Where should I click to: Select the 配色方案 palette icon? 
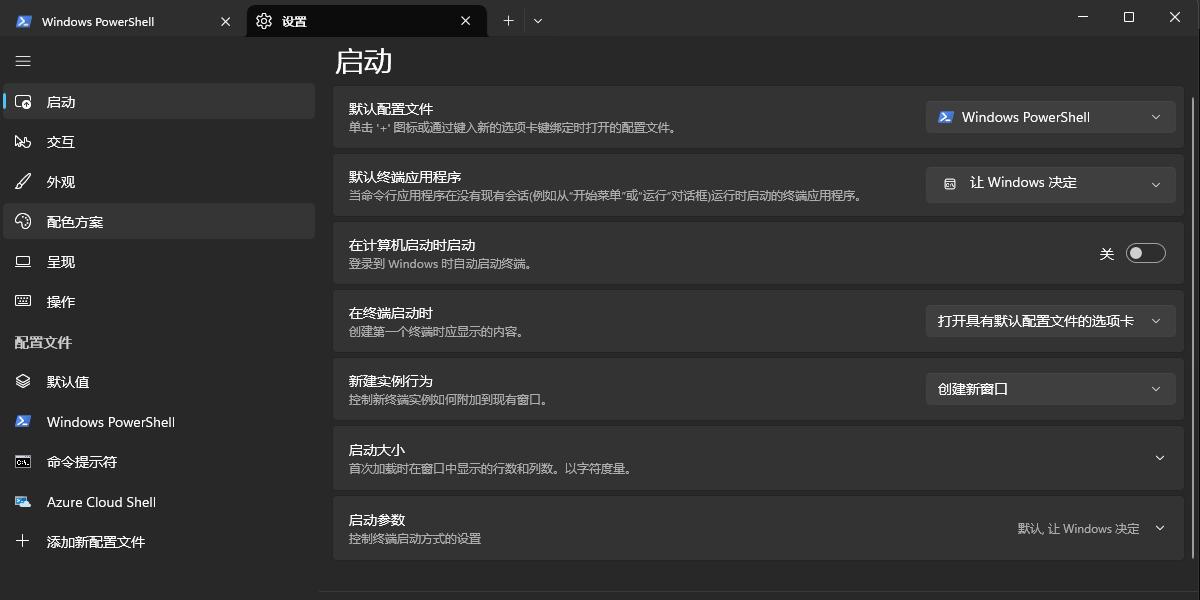pos(23,222)
